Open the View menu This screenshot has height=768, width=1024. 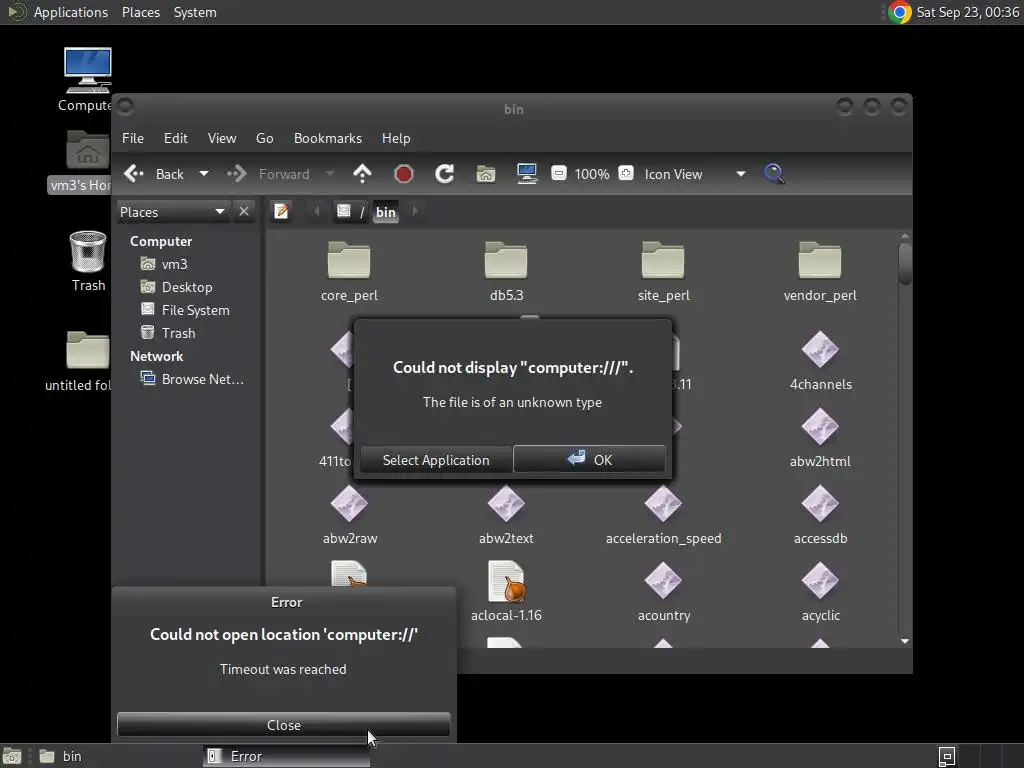tap(222, 138)
